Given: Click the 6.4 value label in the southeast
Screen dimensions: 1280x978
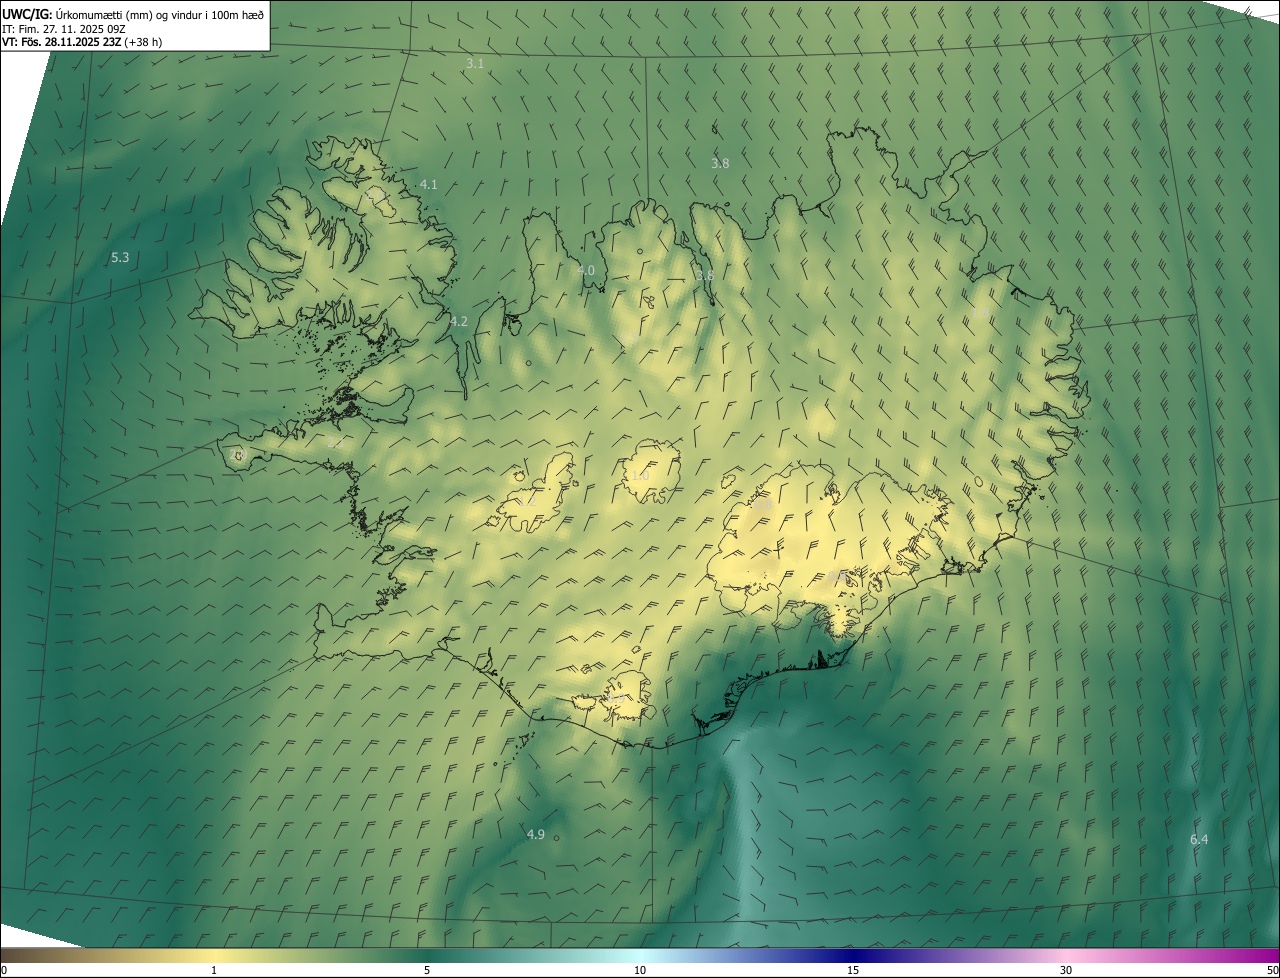Looking at the screenshot, I should click(1199, 839).
